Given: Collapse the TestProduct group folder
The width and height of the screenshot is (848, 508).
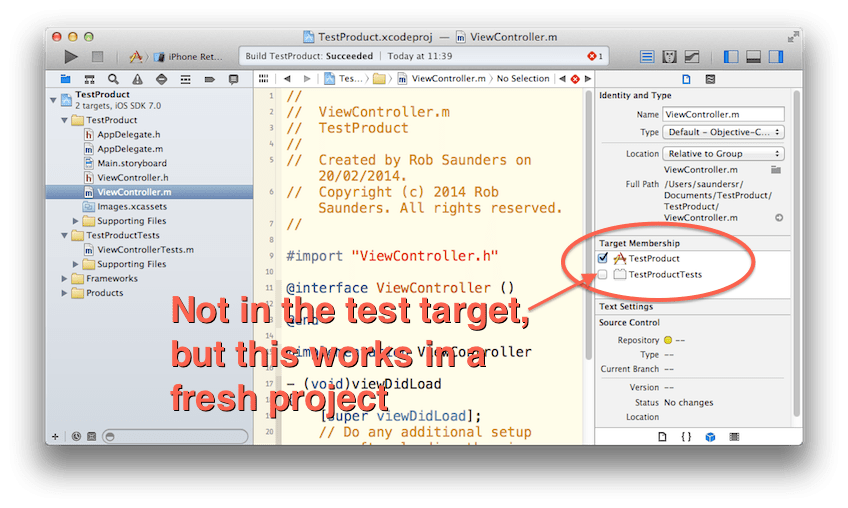Looking at the screenshot, I should [x=64, y=120].
